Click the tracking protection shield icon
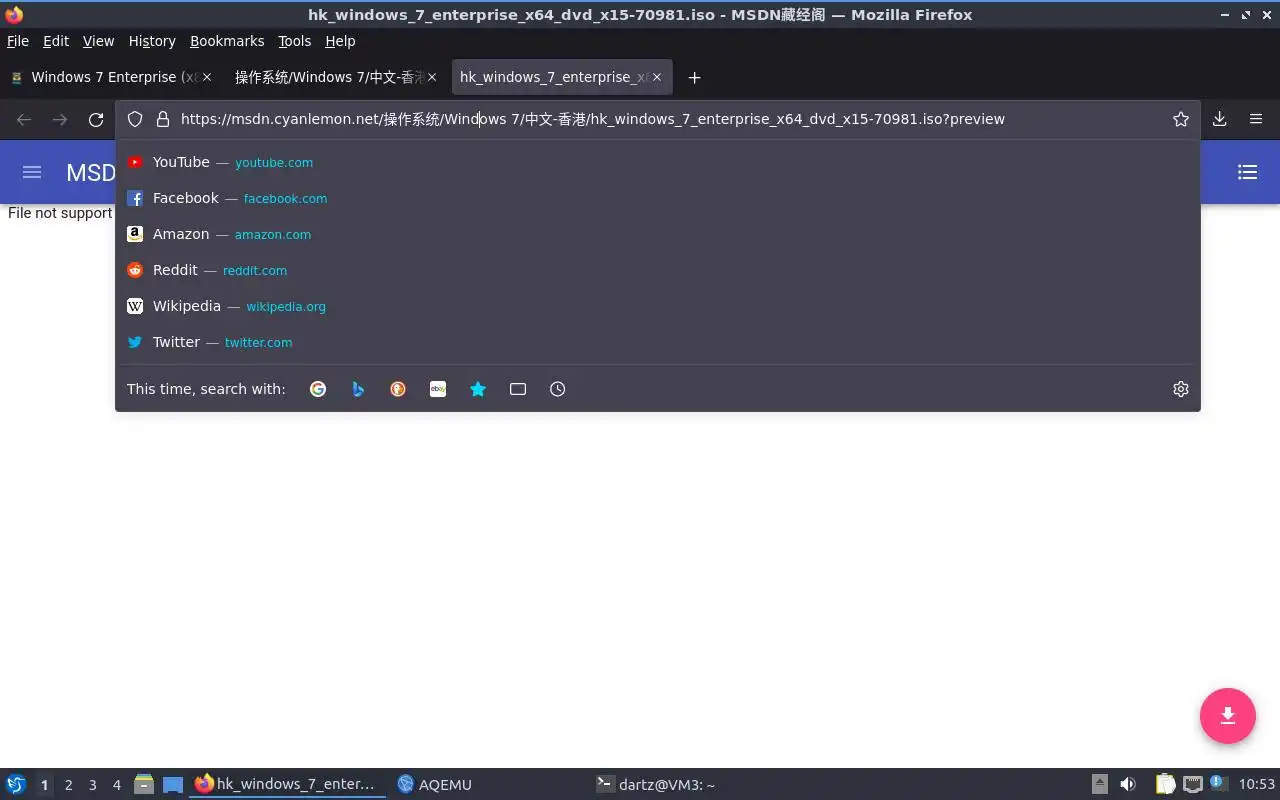This screenshot has width=1280, height=800. click(x=135, y=119)
